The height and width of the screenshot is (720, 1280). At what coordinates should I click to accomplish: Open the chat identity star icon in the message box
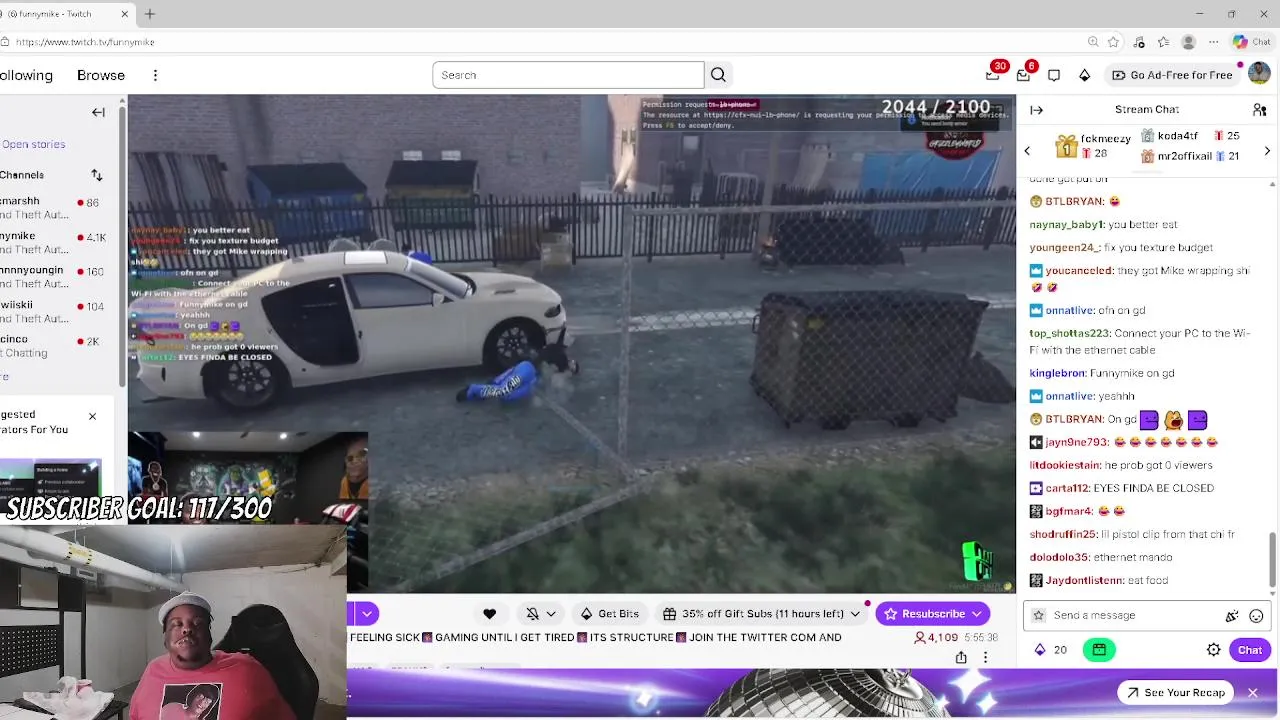(x=1038, y=616)
